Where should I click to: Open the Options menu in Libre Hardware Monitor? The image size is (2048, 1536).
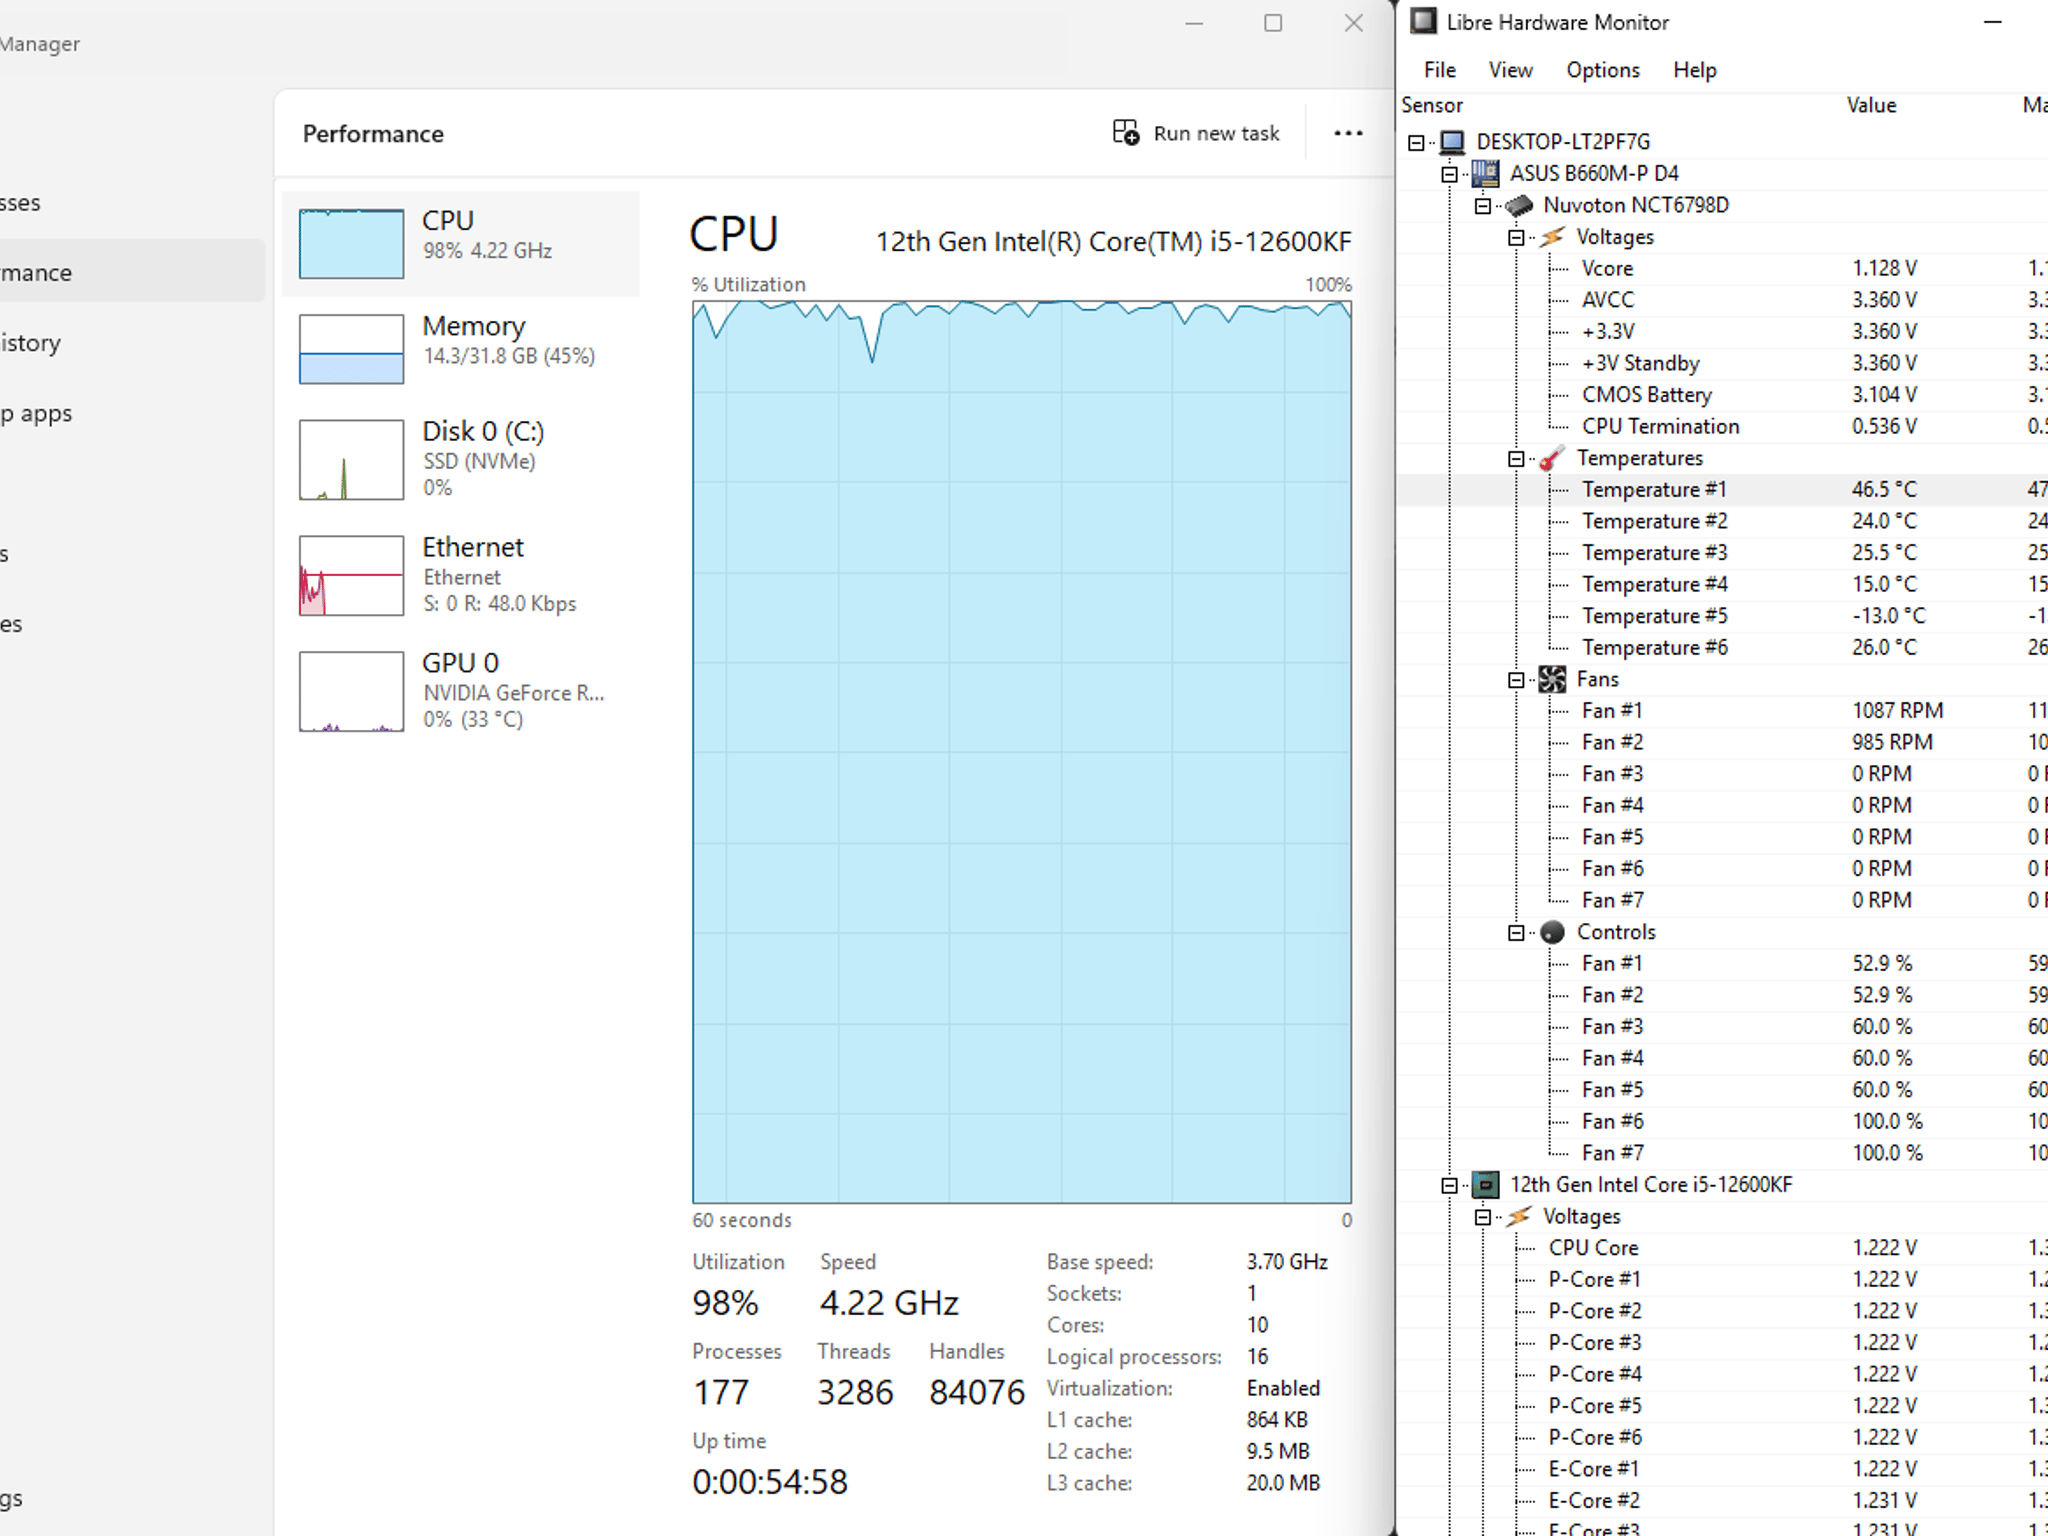(x=1603, y=70)
